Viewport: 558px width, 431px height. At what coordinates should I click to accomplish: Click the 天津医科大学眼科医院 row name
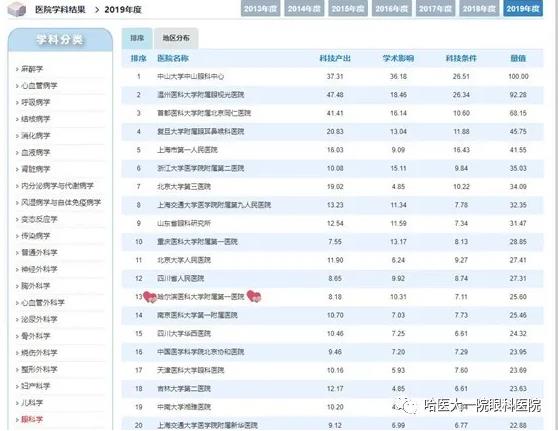pos(190,370)
